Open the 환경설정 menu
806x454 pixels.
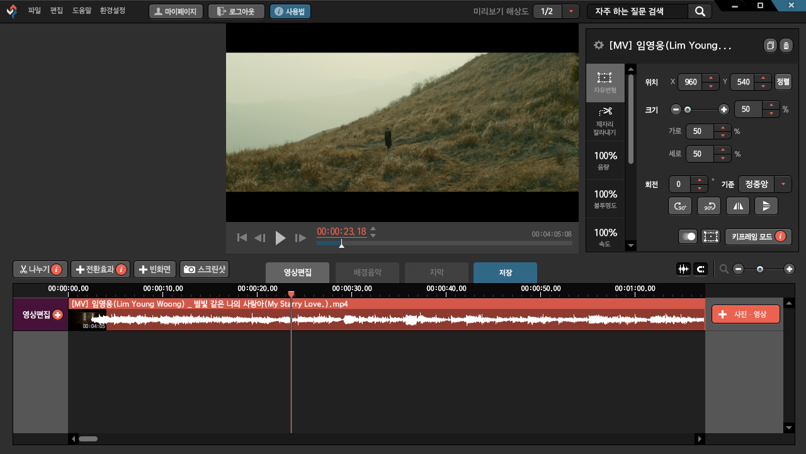click(113, 11)
